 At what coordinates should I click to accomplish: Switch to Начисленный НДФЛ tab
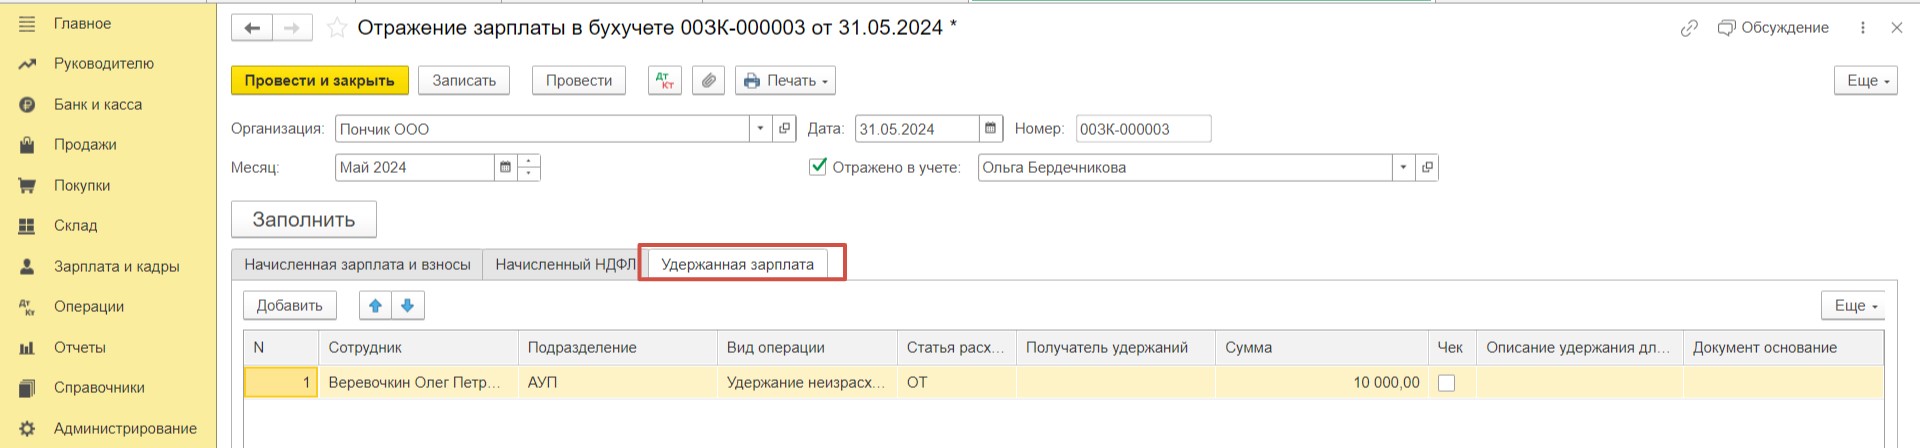pos(565,264)
